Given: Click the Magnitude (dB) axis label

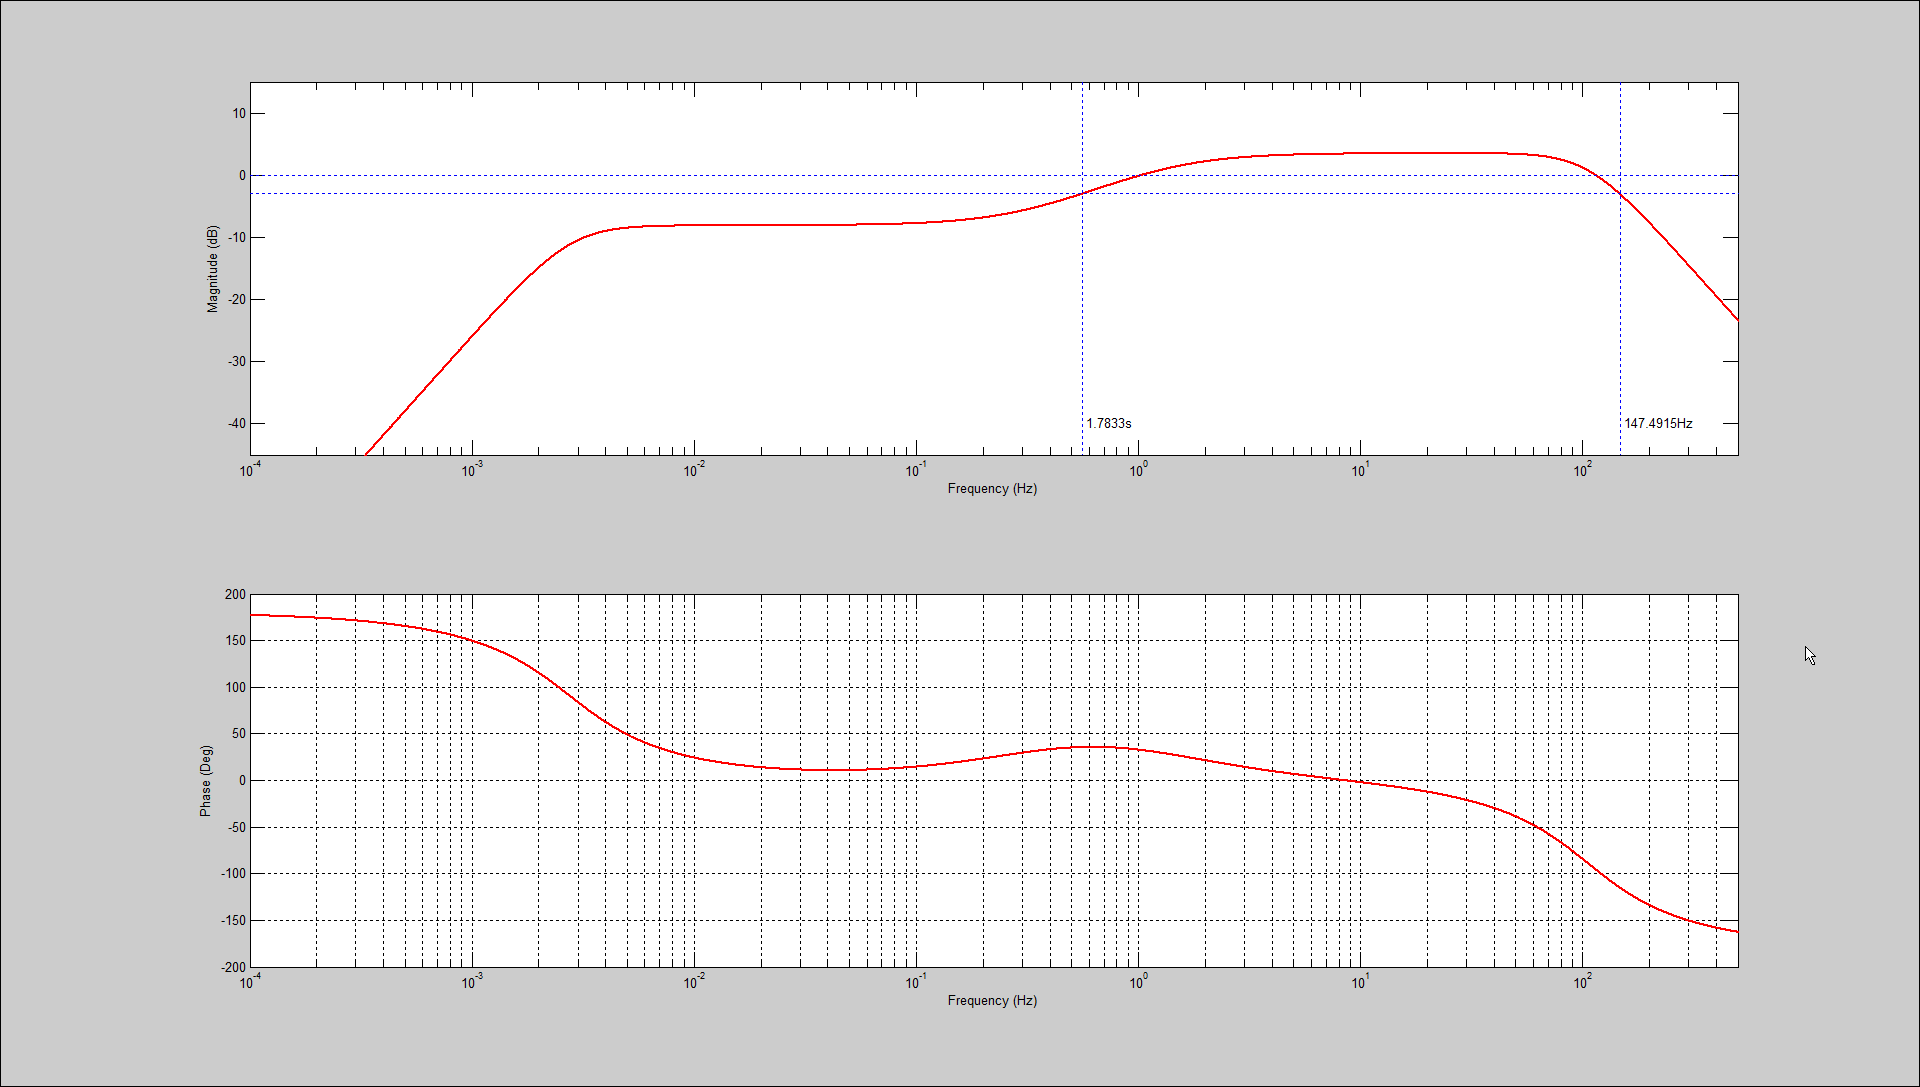Looking at the screenshot, I should 212,269.
